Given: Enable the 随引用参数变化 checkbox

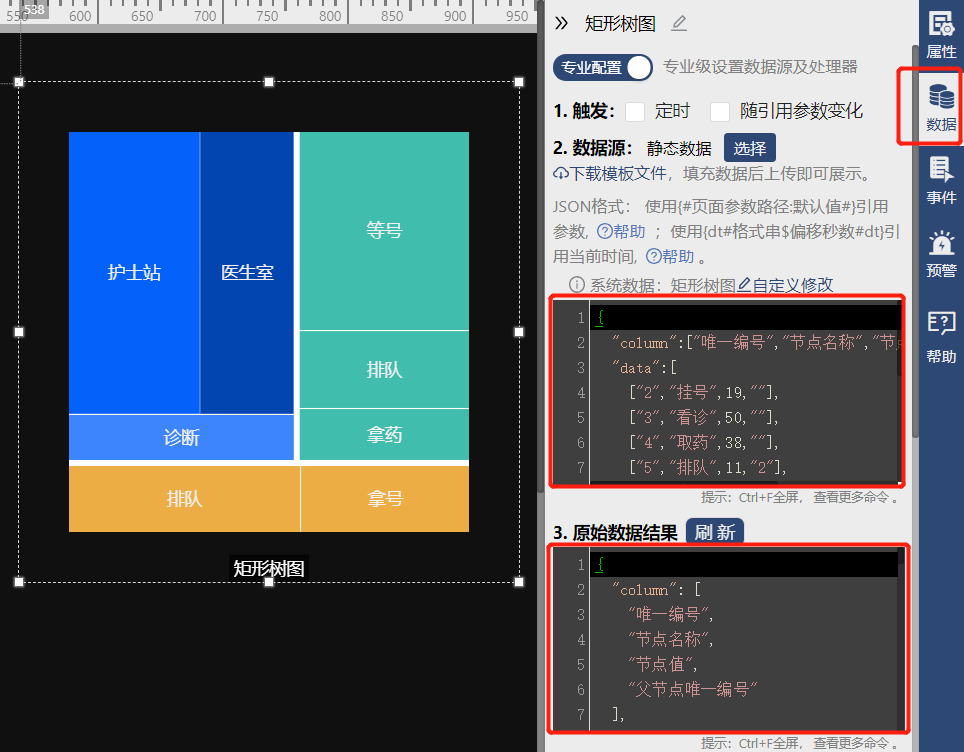Looking at the screenshot, I should click(x=719, y=112).
